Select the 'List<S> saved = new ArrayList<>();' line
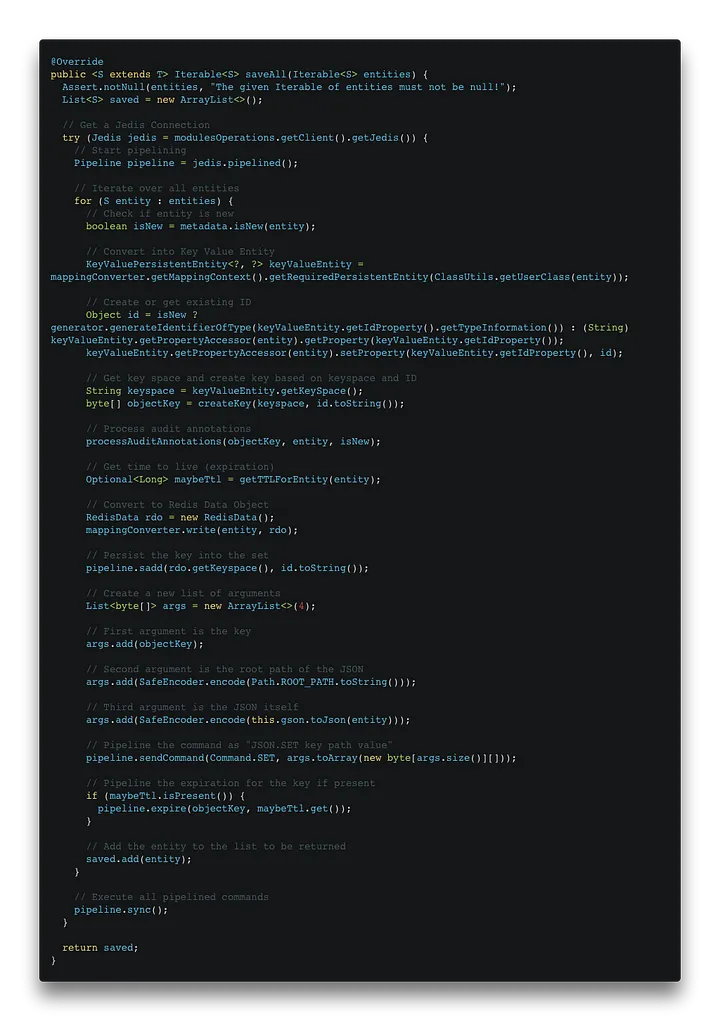The height and width of the screenshot is (1021, 720). pyautogui.click(x=162, y=100)
